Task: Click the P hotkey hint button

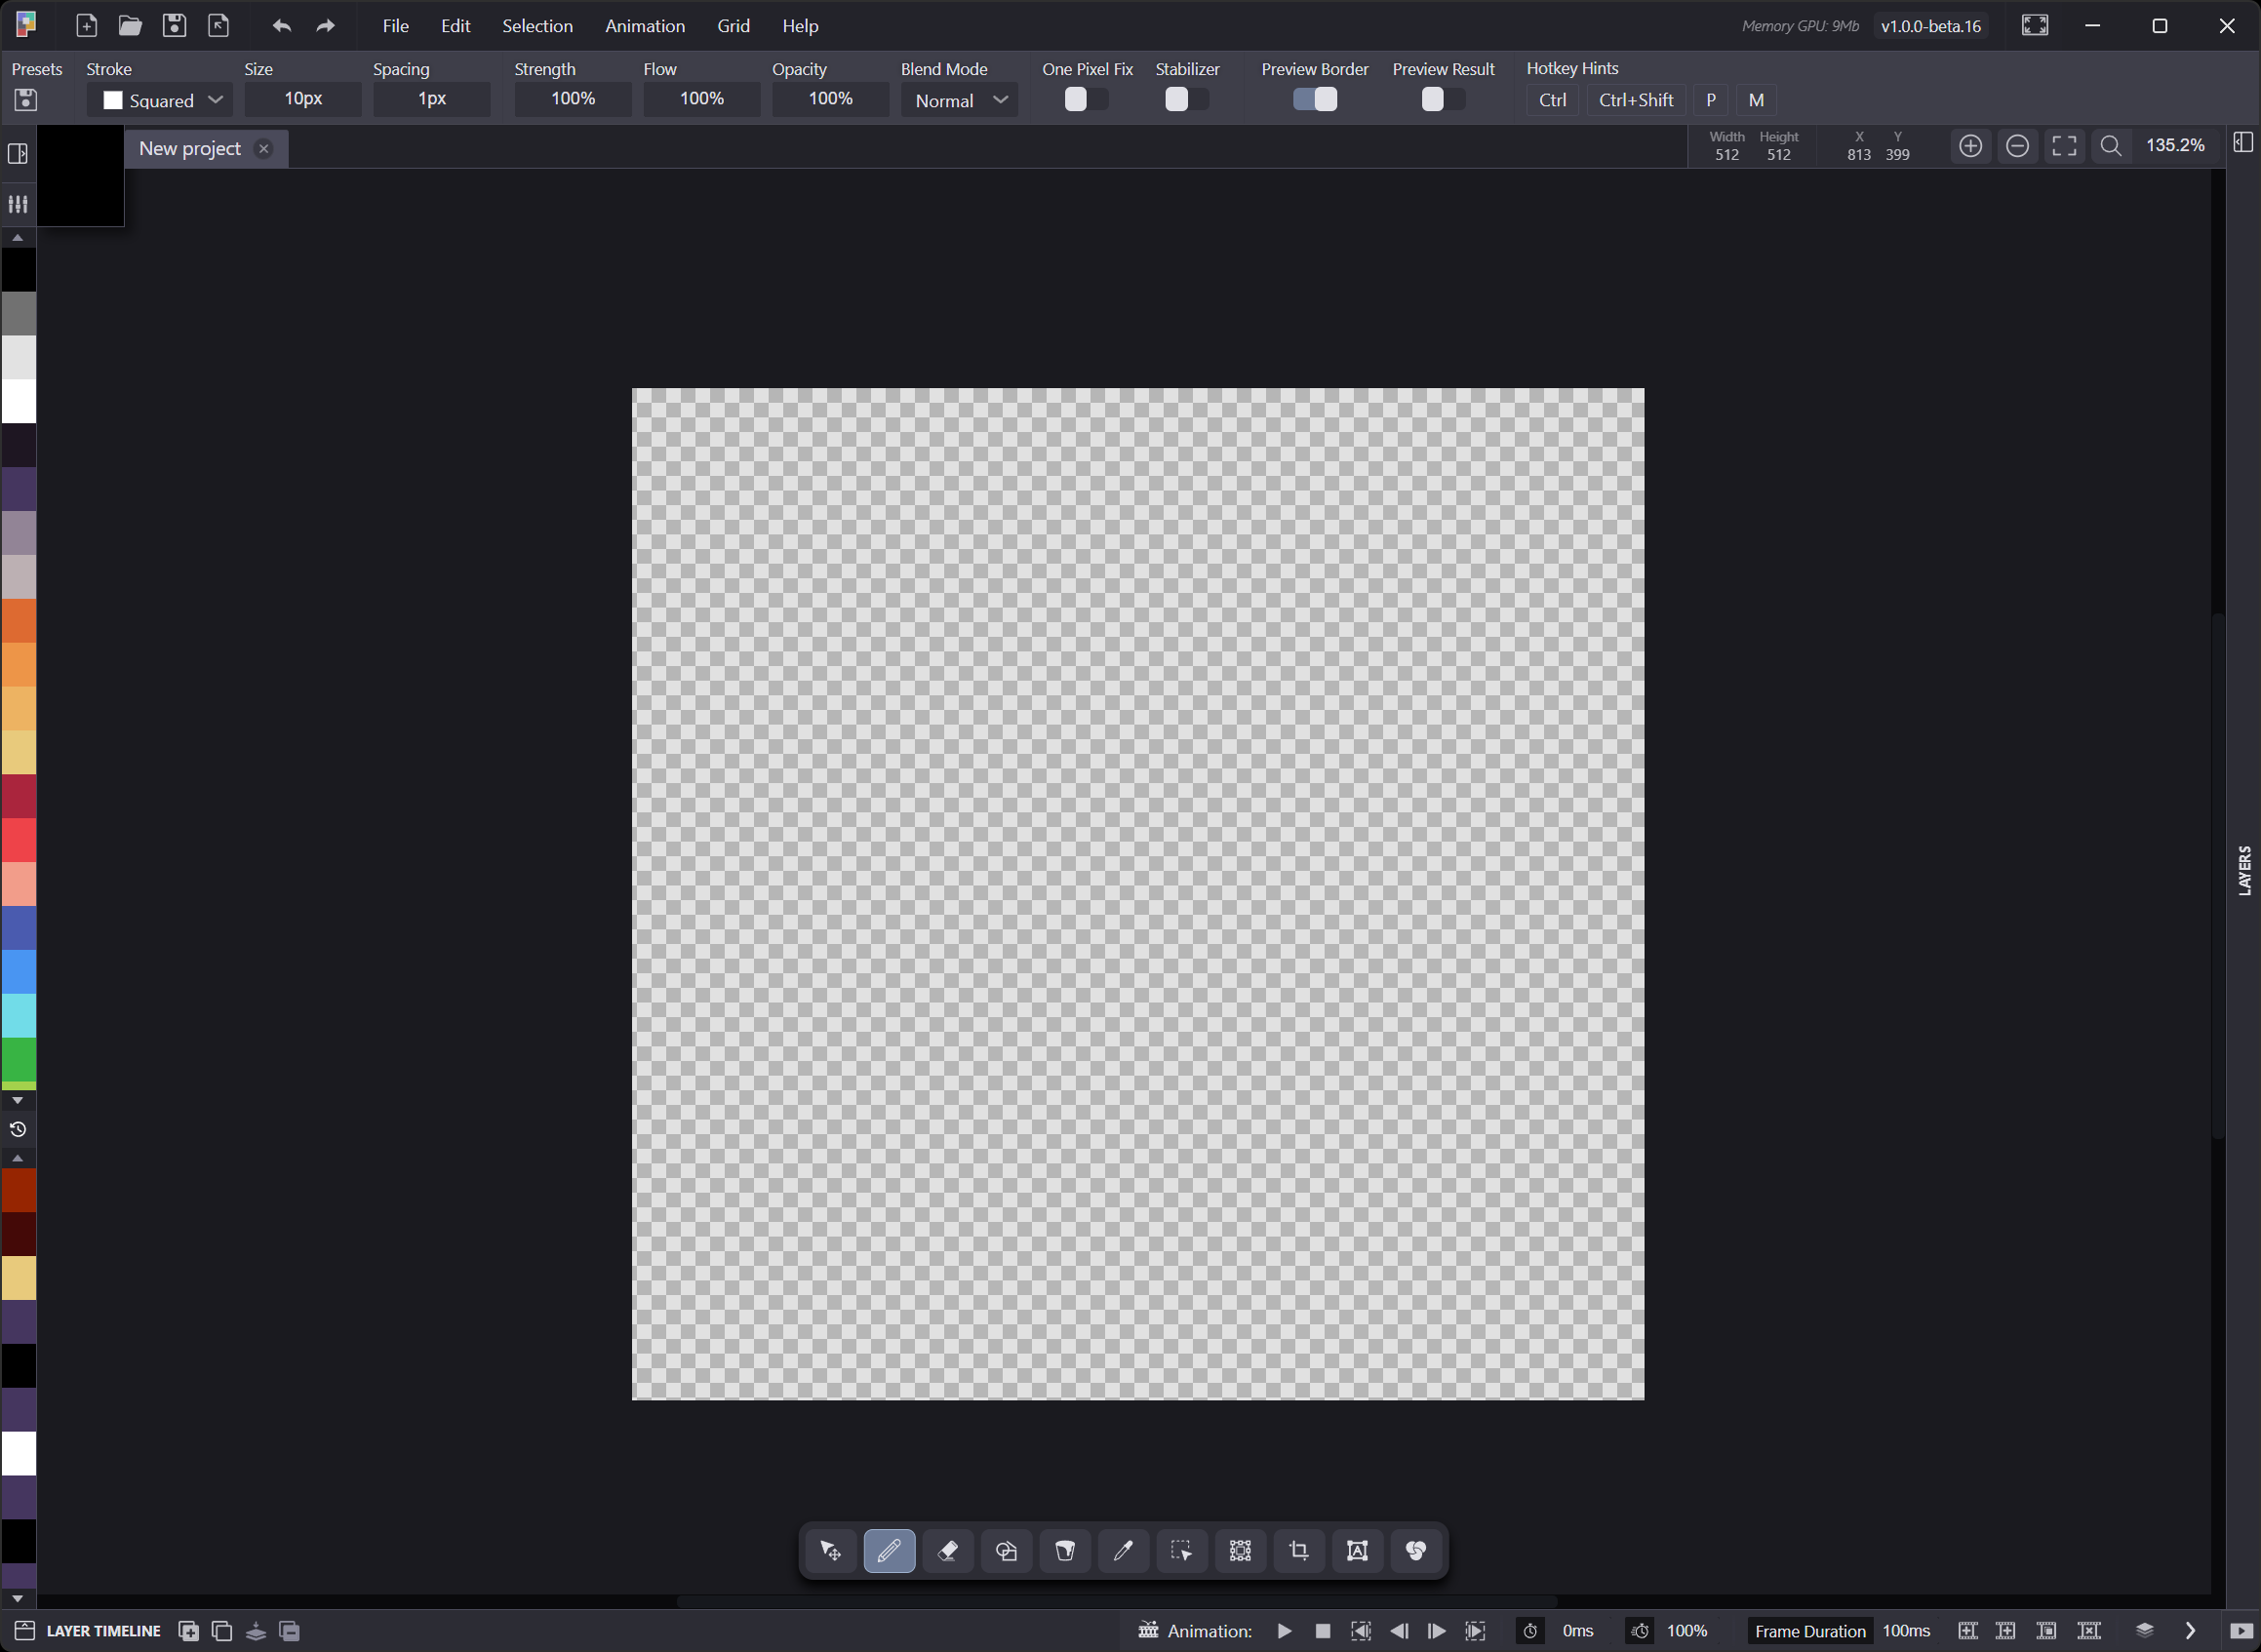Action: 1711,100
